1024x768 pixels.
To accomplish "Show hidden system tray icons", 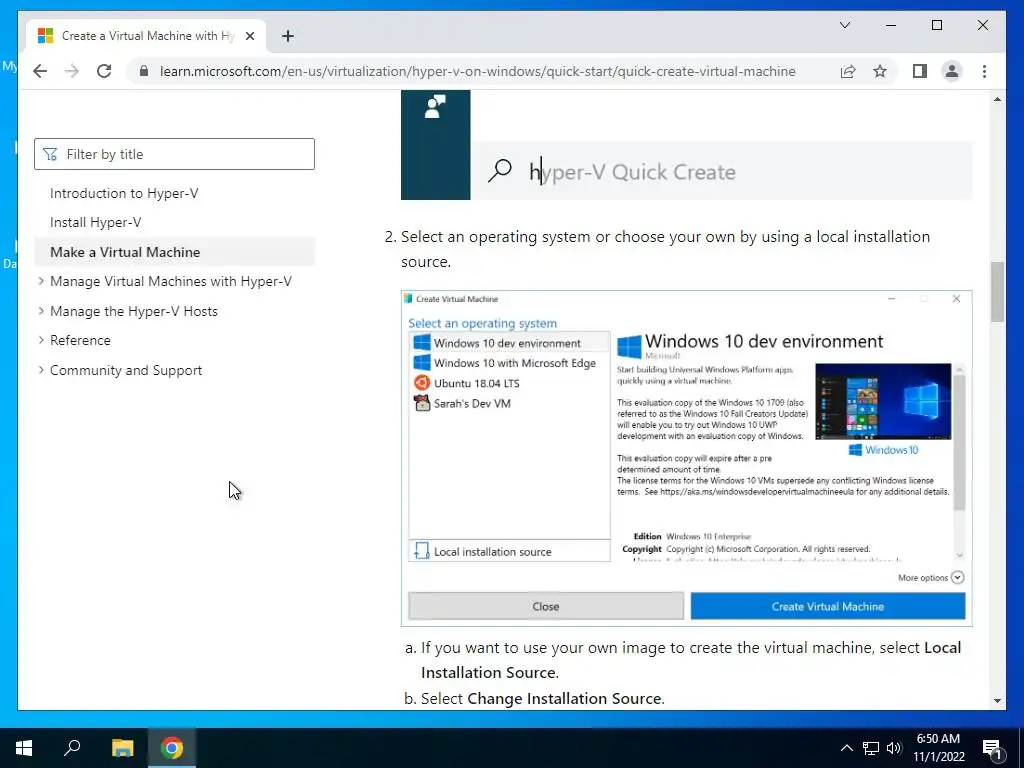I will coord(846,748).
